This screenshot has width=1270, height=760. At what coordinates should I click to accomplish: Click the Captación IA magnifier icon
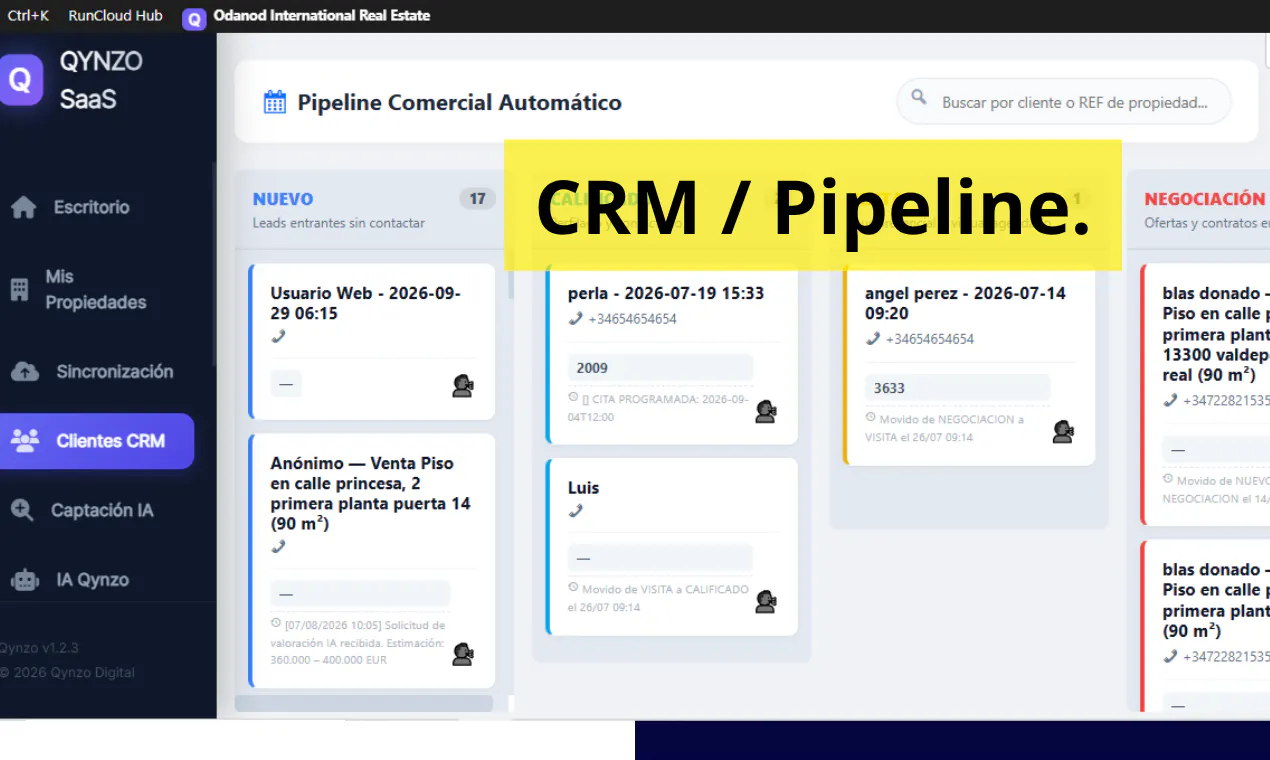[x=22, y=511]
